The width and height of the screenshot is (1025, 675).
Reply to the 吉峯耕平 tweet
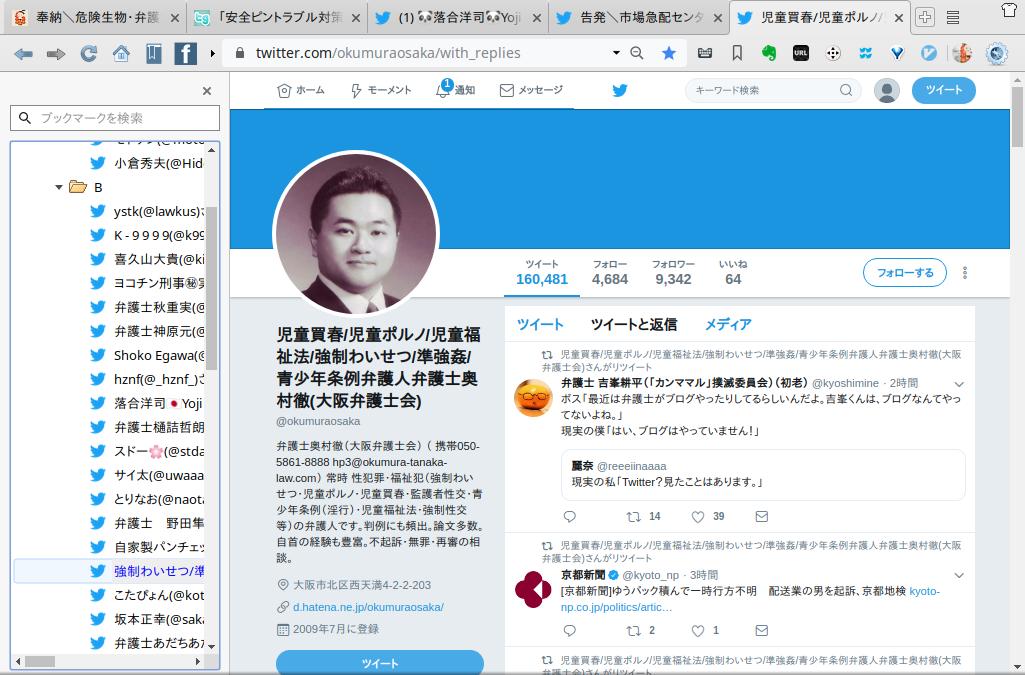(569, 516)
